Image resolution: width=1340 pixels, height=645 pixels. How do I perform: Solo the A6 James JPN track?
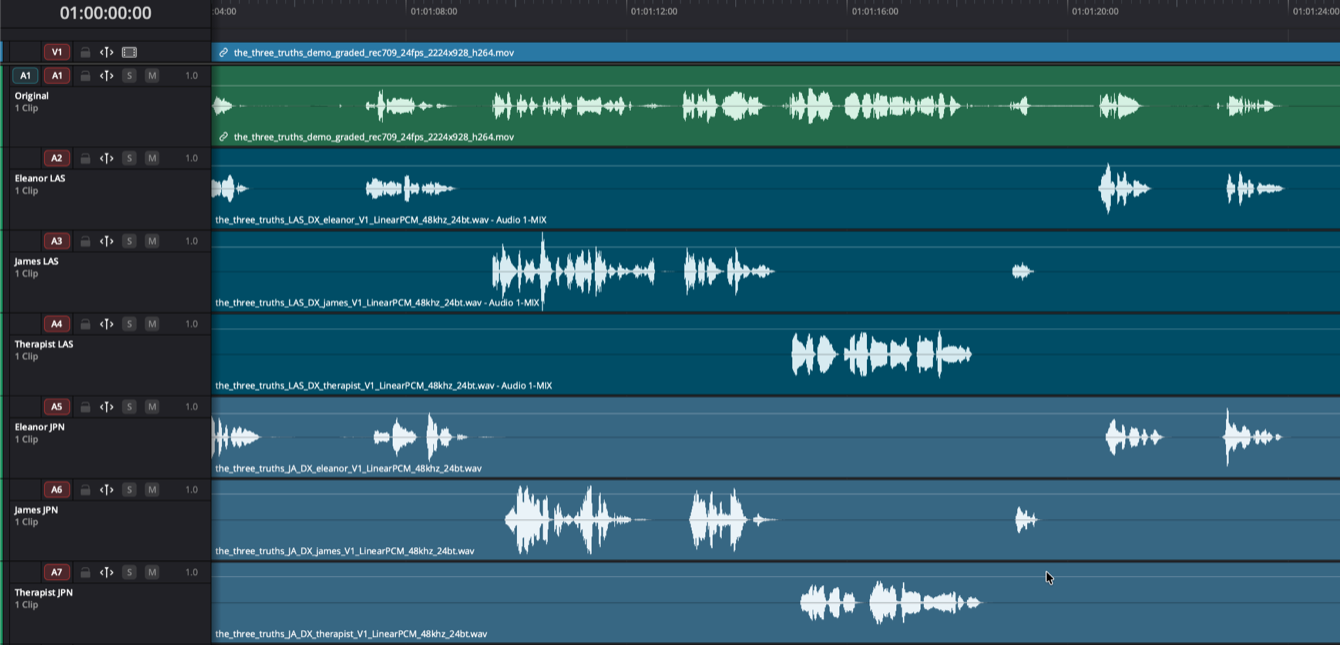point(129,490)
